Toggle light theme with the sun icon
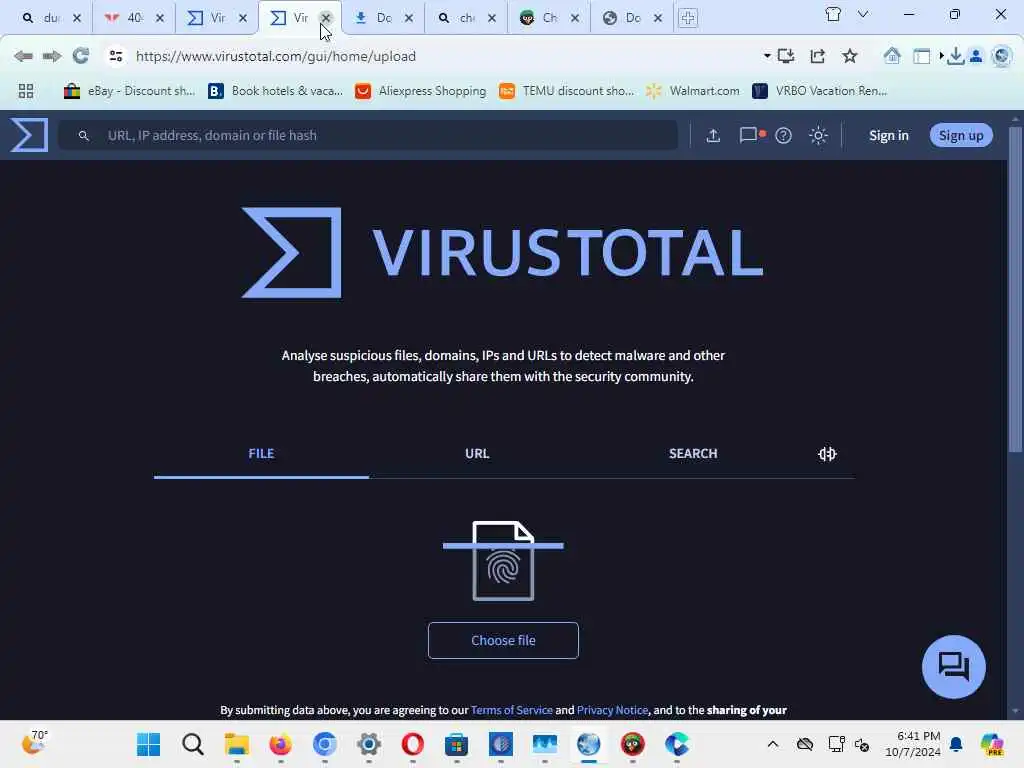 point(818,135)
